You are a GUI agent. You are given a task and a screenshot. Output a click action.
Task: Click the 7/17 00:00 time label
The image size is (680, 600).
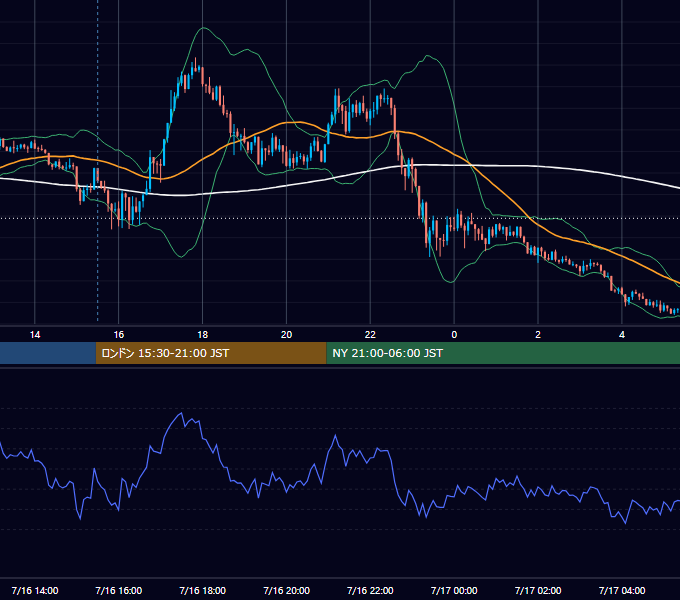pos(454,590)
